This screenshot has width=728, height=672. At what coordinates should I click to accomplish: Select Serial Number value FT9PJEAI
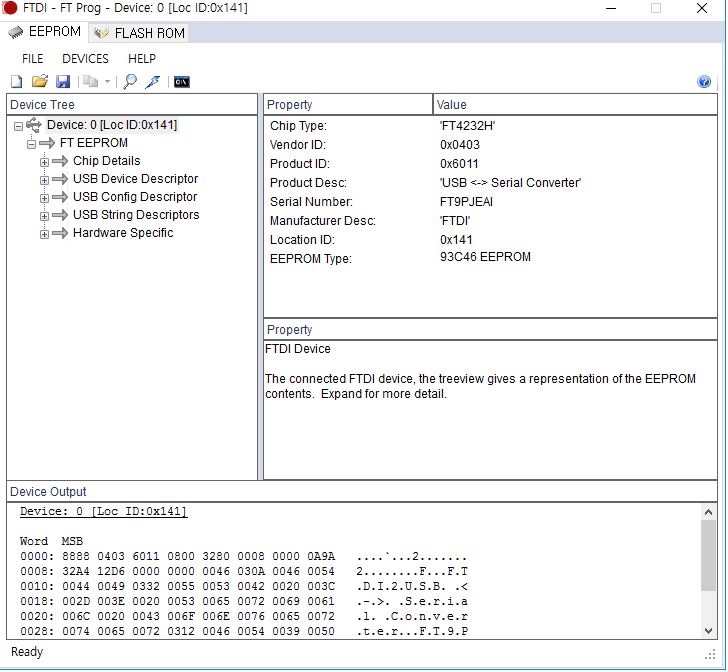click(x=466, y=202)
